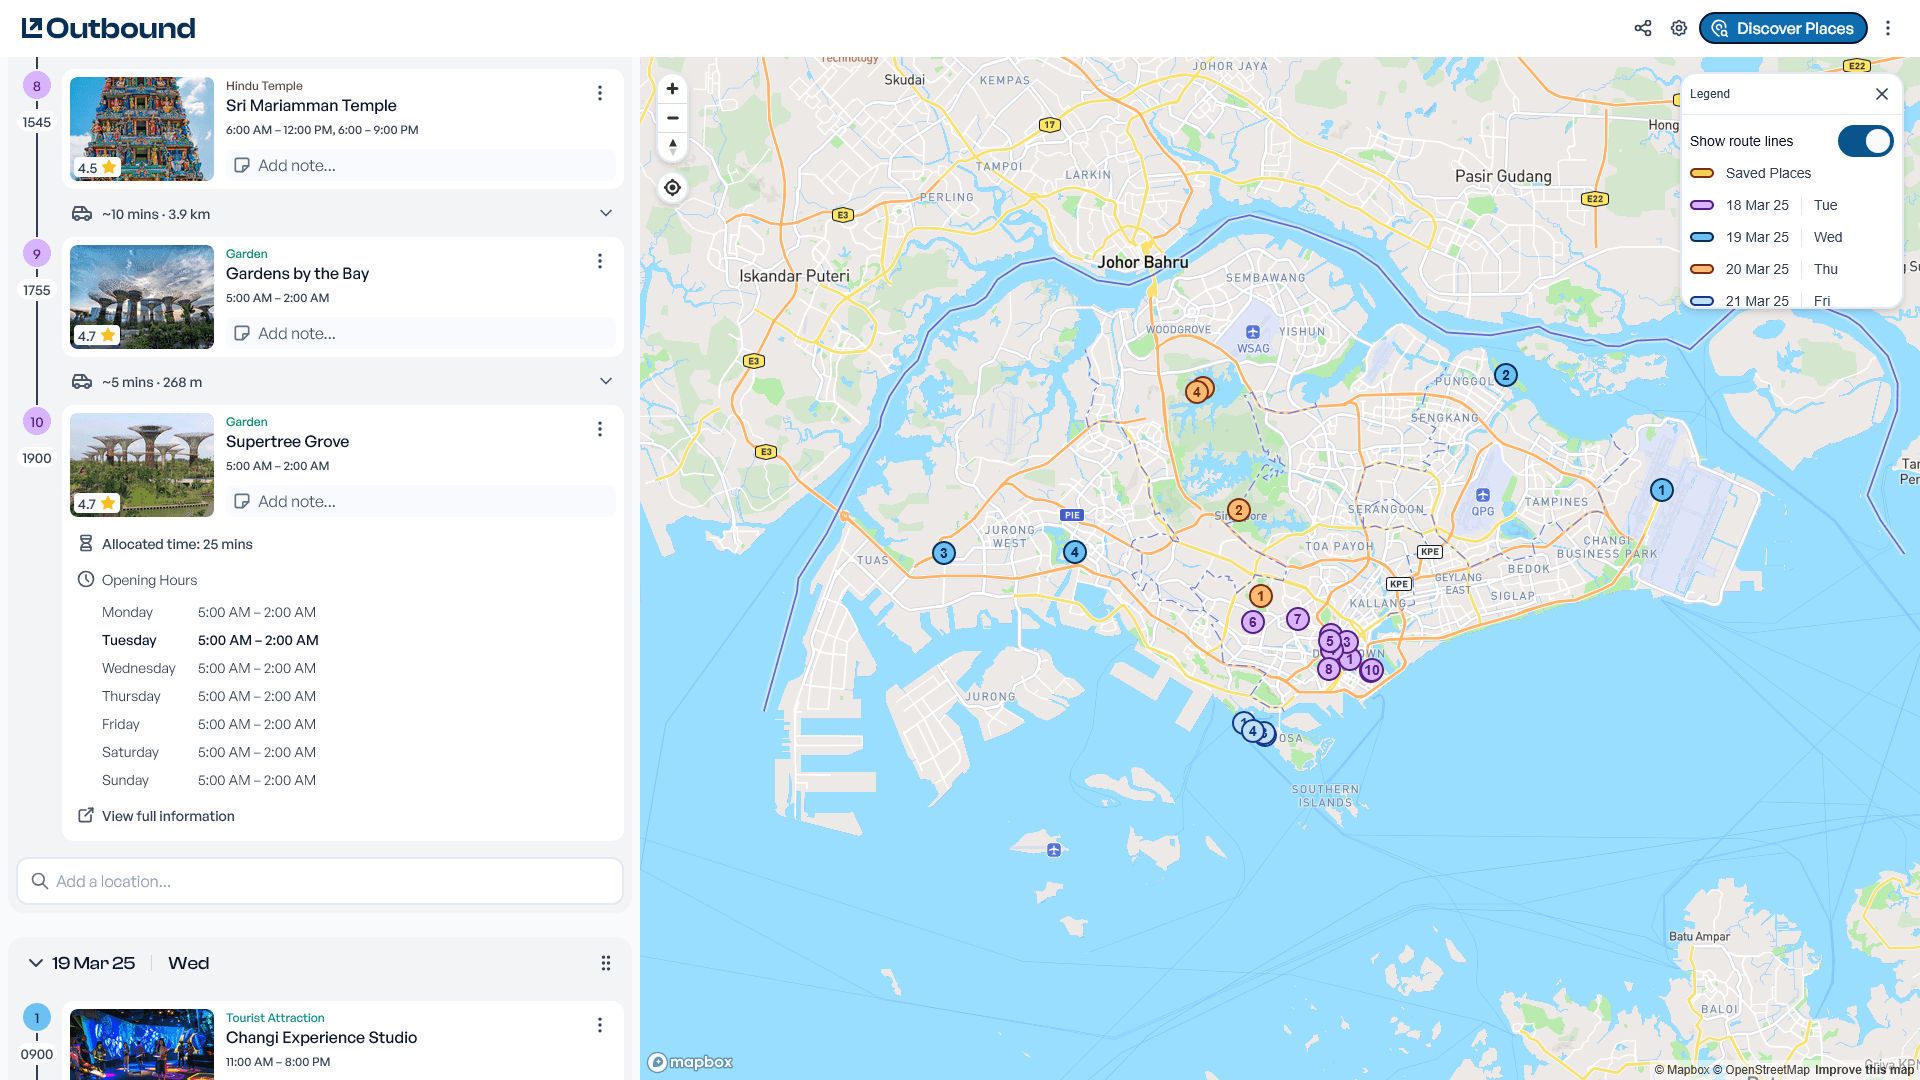Select blue map pin 1 near Changi airport
This screenshot has width=1920, height=1080.
pos(1662,490)
